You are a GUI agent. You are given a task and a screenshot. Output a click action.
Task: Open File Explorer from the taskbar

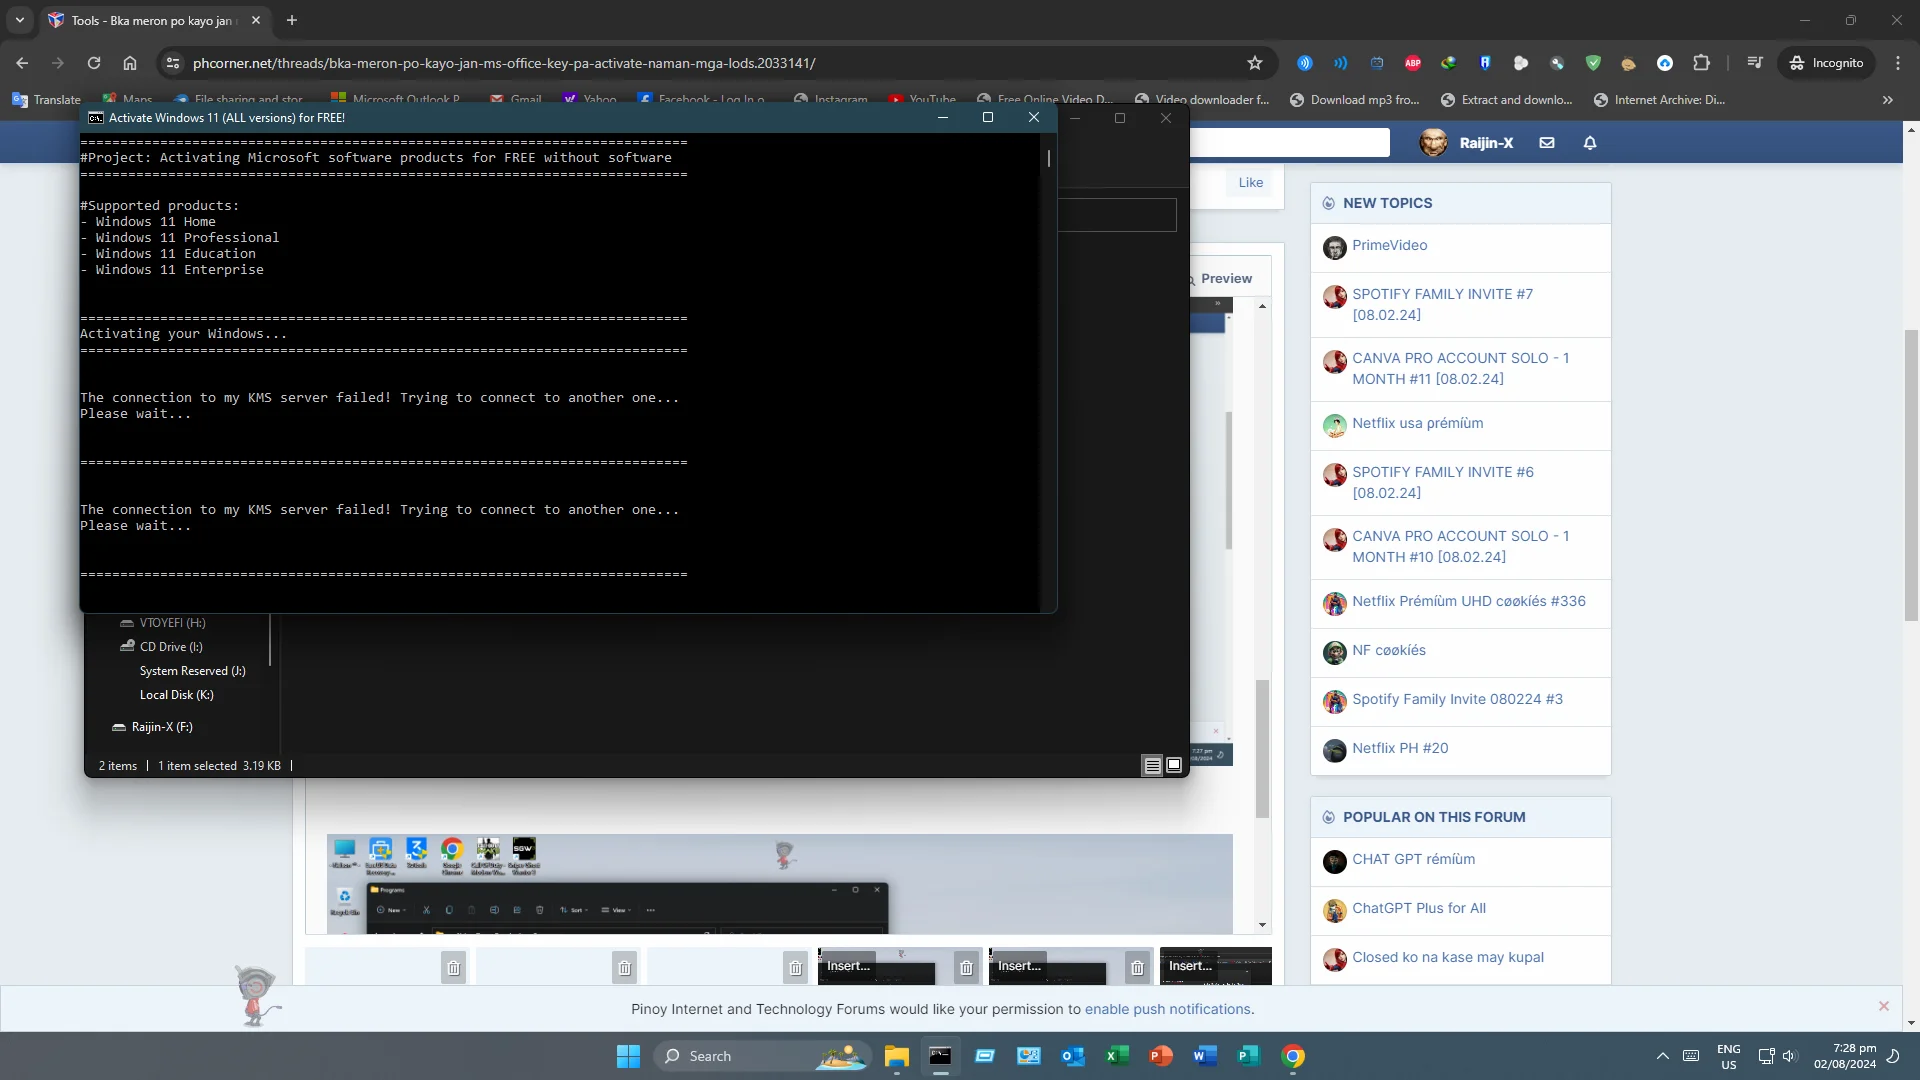[x=896, y=1056]
